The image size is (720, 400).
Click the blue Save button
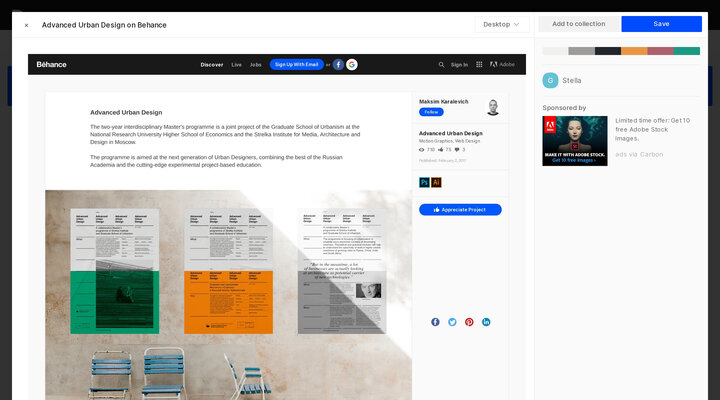661,24
